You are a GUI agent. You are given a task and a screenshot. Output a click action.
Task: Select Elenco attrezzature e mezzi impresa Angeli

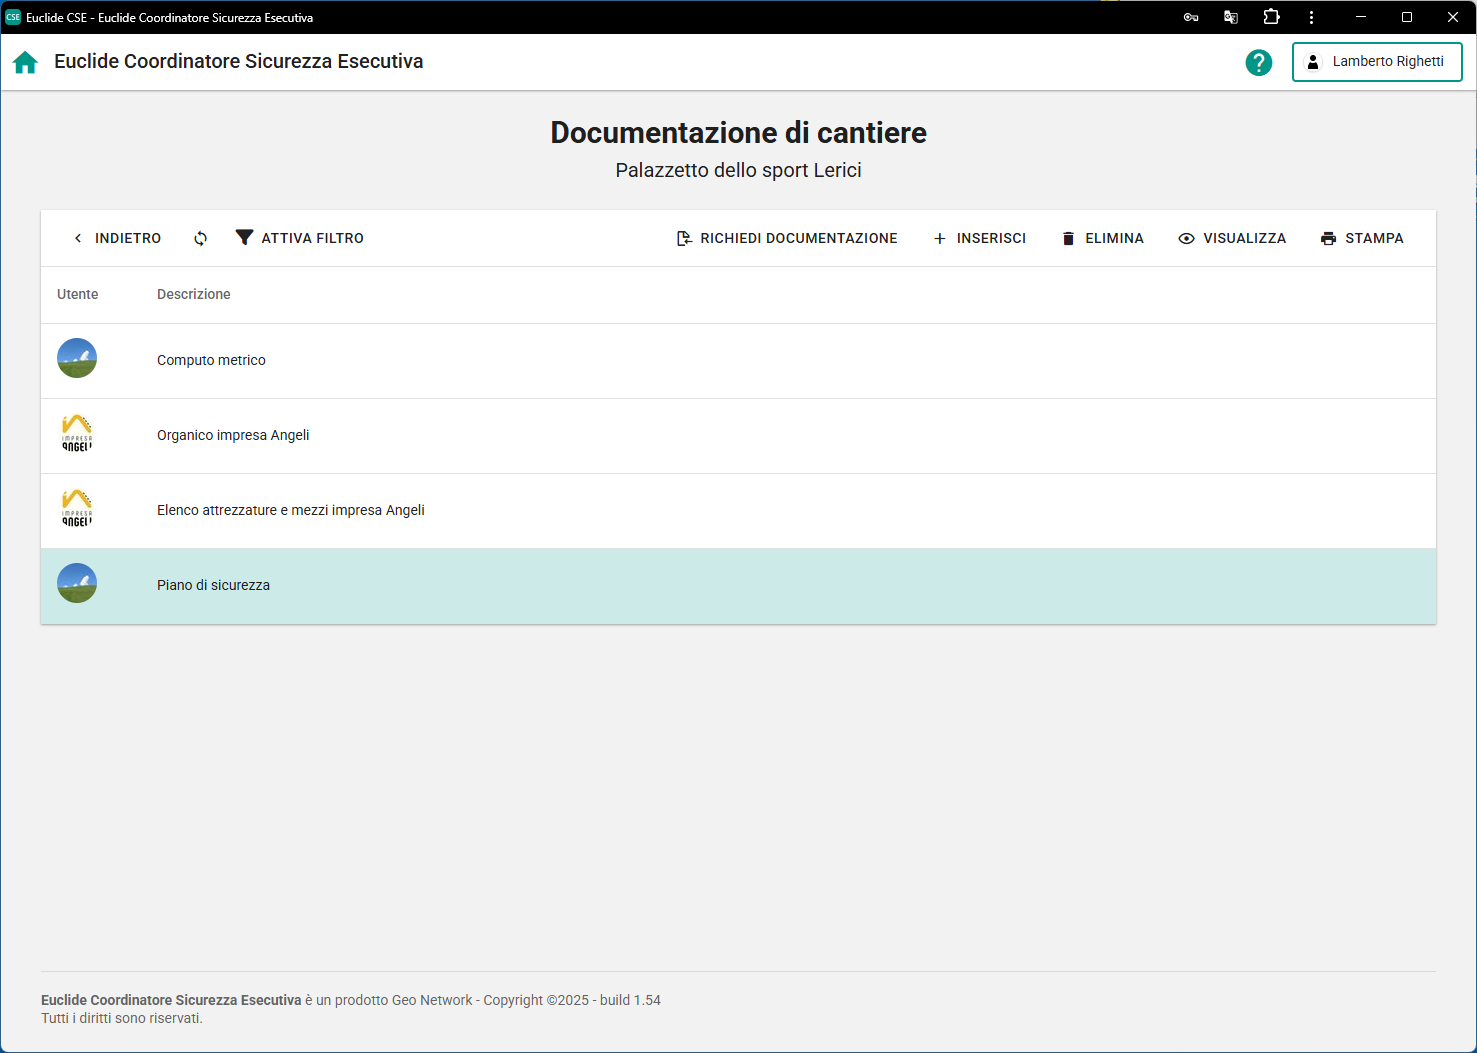coord(290,510)
